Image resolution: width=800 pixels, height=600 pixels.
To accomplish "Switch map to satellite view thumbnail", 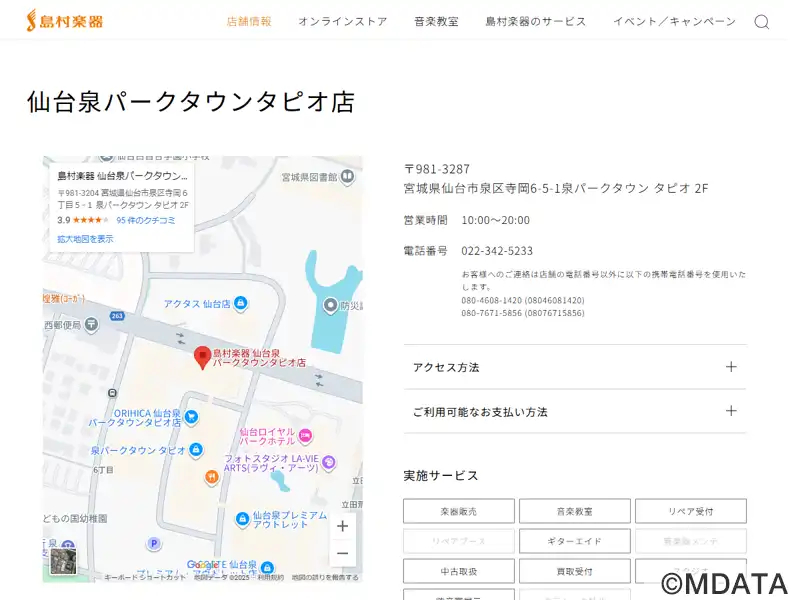I will pyautogui.click(x=63, y=561).
